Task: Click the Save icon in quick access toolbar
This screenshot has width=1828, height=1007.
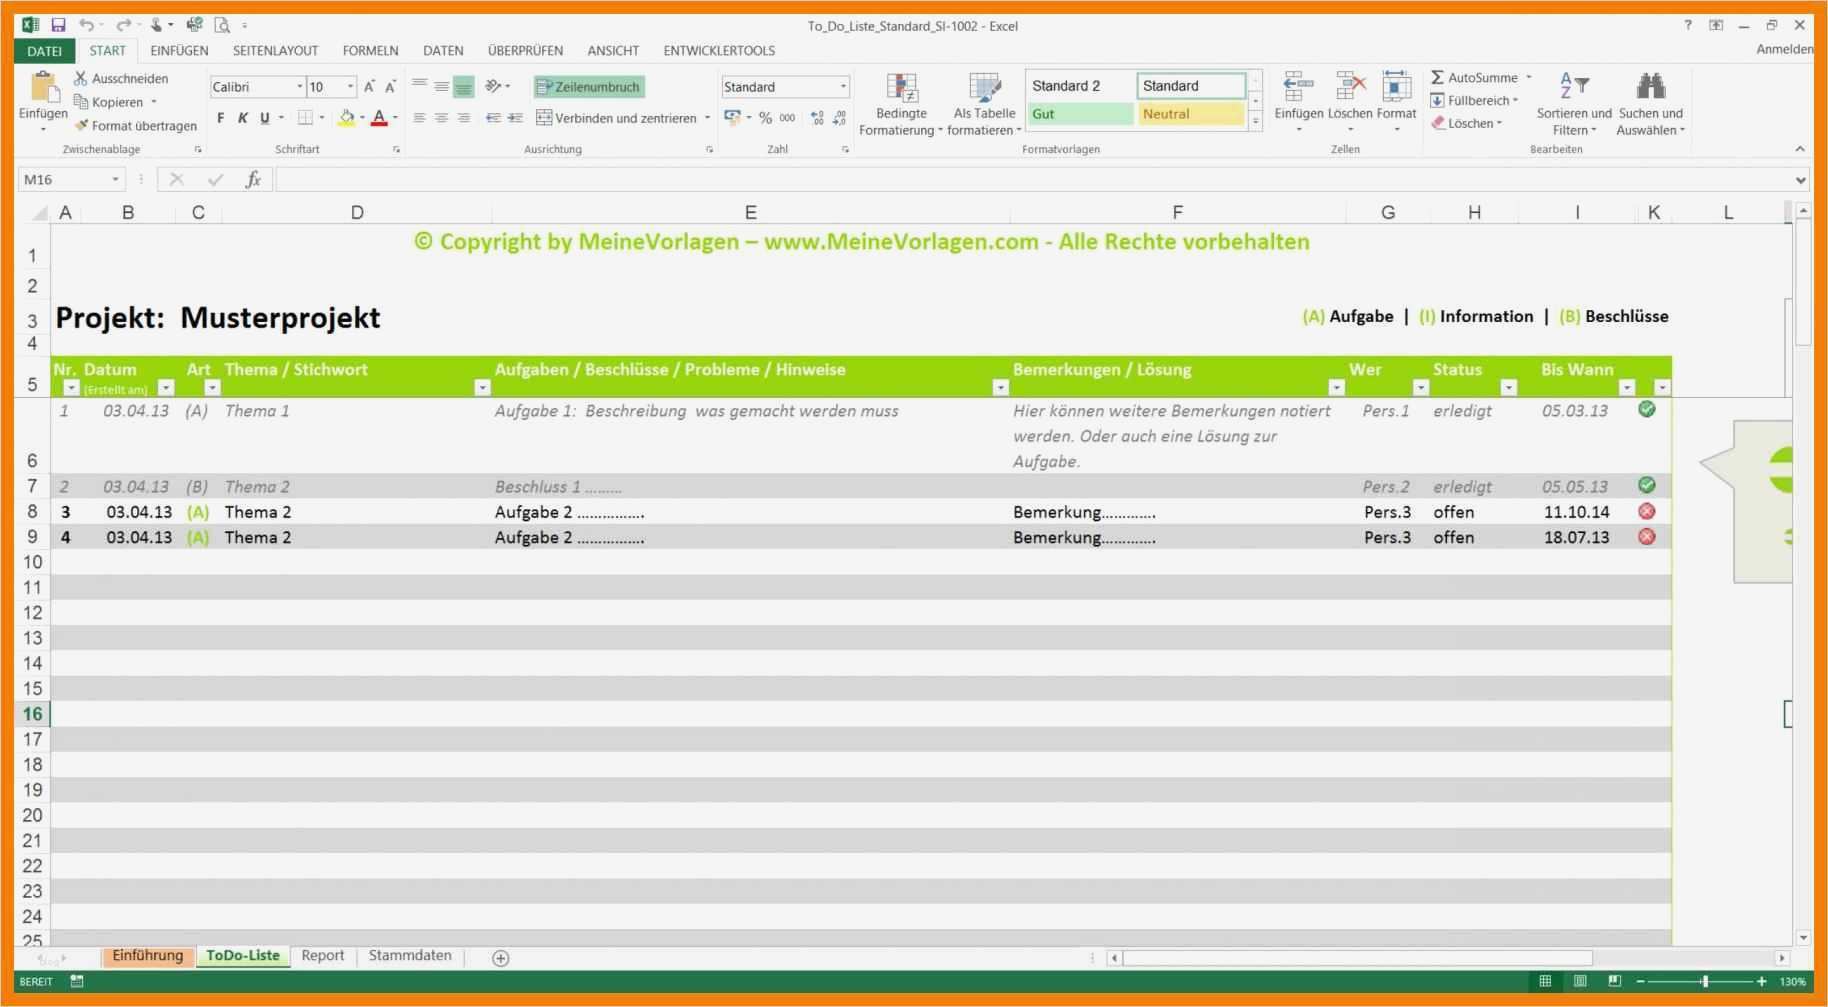Action: tap(57, 24)
